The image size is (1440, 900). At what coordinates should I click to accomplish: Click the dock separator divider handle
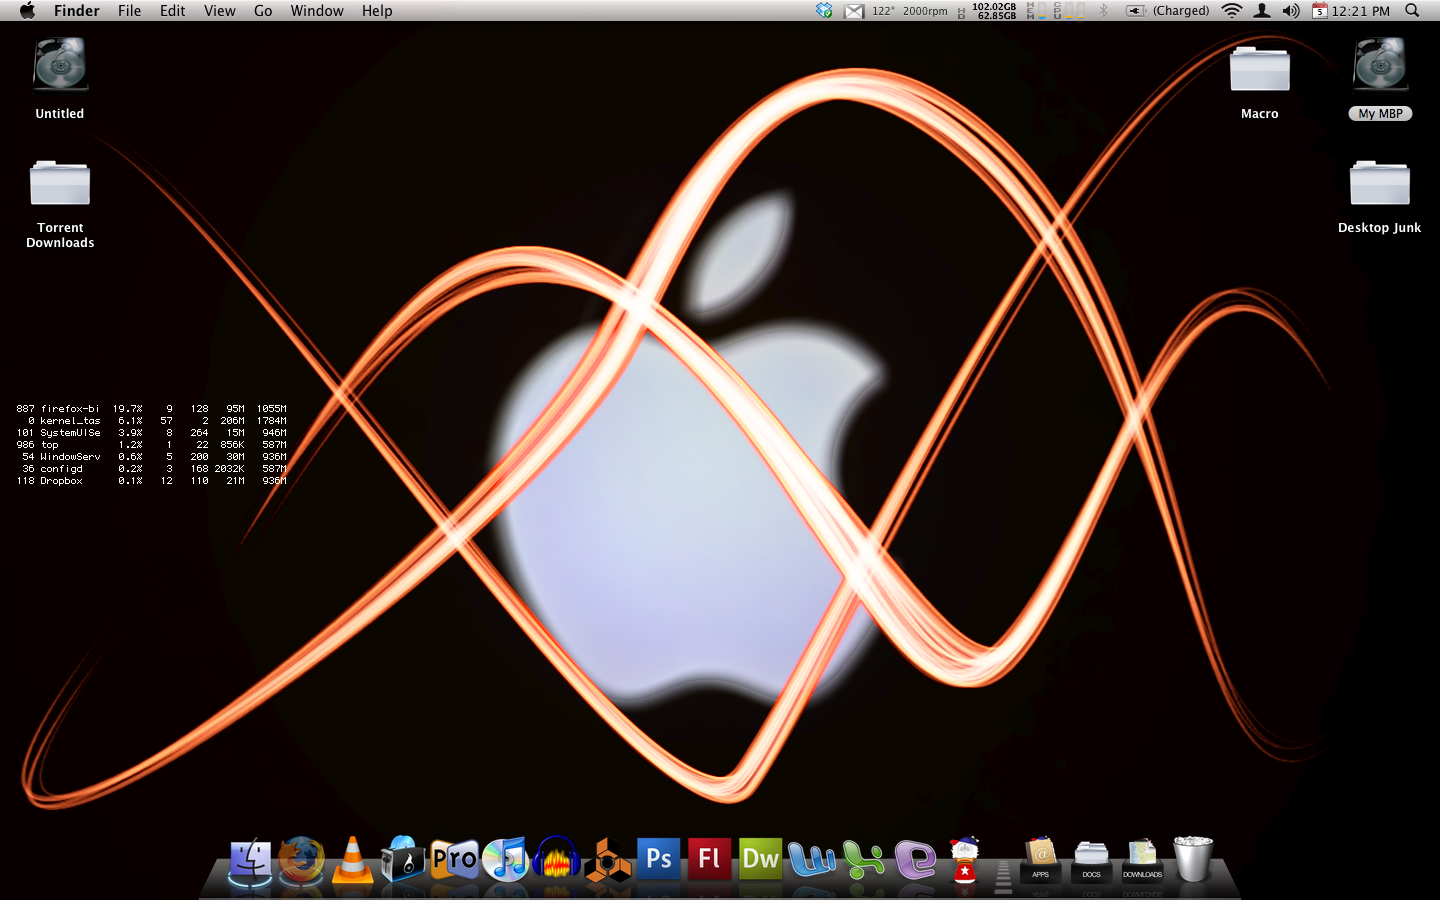tap(1003, 876)
